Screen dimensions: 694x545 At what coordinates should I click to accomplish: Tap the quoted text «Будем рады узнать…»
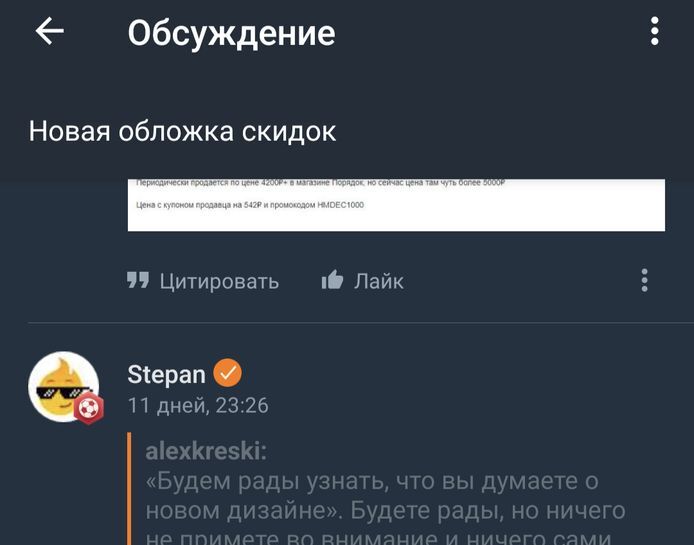coord(385,509)
